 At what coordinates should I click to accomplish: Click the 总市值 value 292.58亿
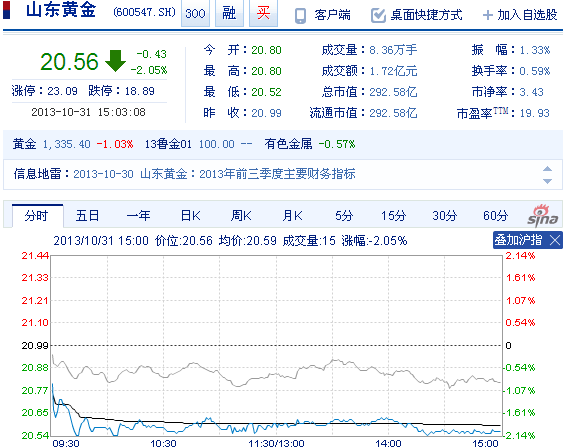tap(393, 92)
